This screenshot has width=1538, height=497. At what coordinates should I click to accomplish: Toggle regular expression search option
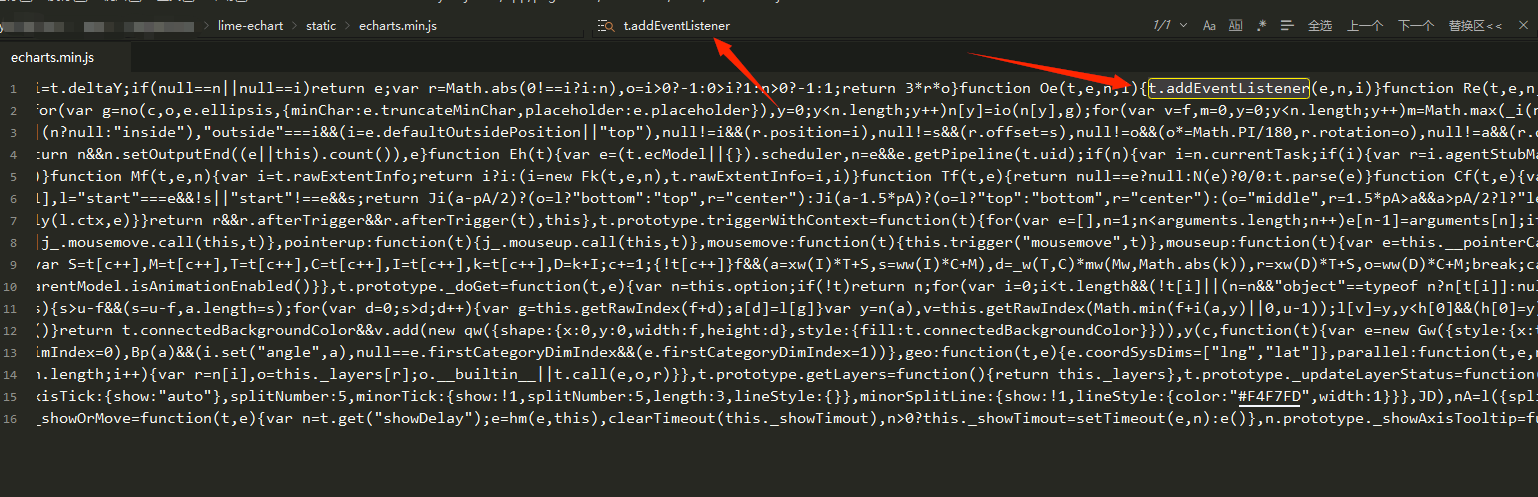1262,25
